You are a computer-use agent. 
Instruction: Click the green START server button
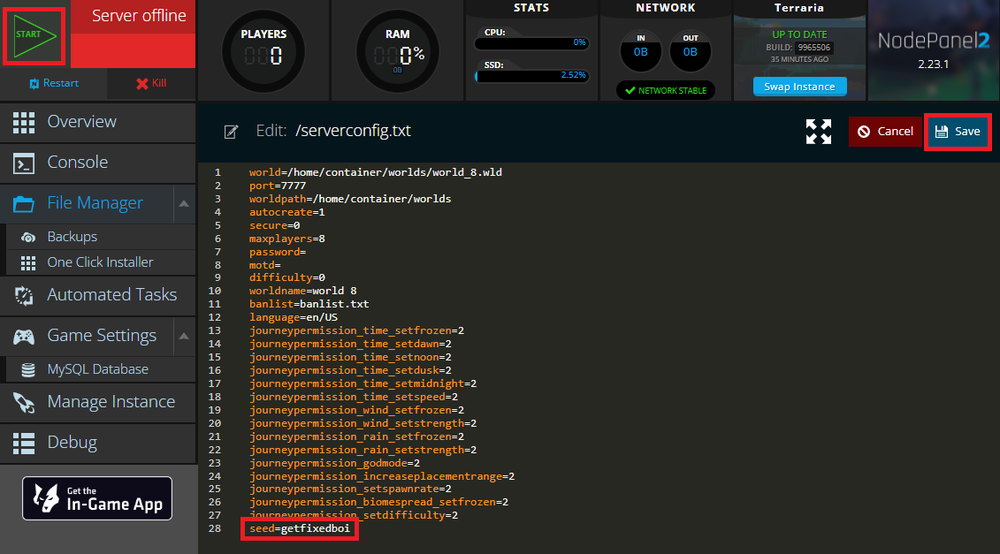pos(35,35)
